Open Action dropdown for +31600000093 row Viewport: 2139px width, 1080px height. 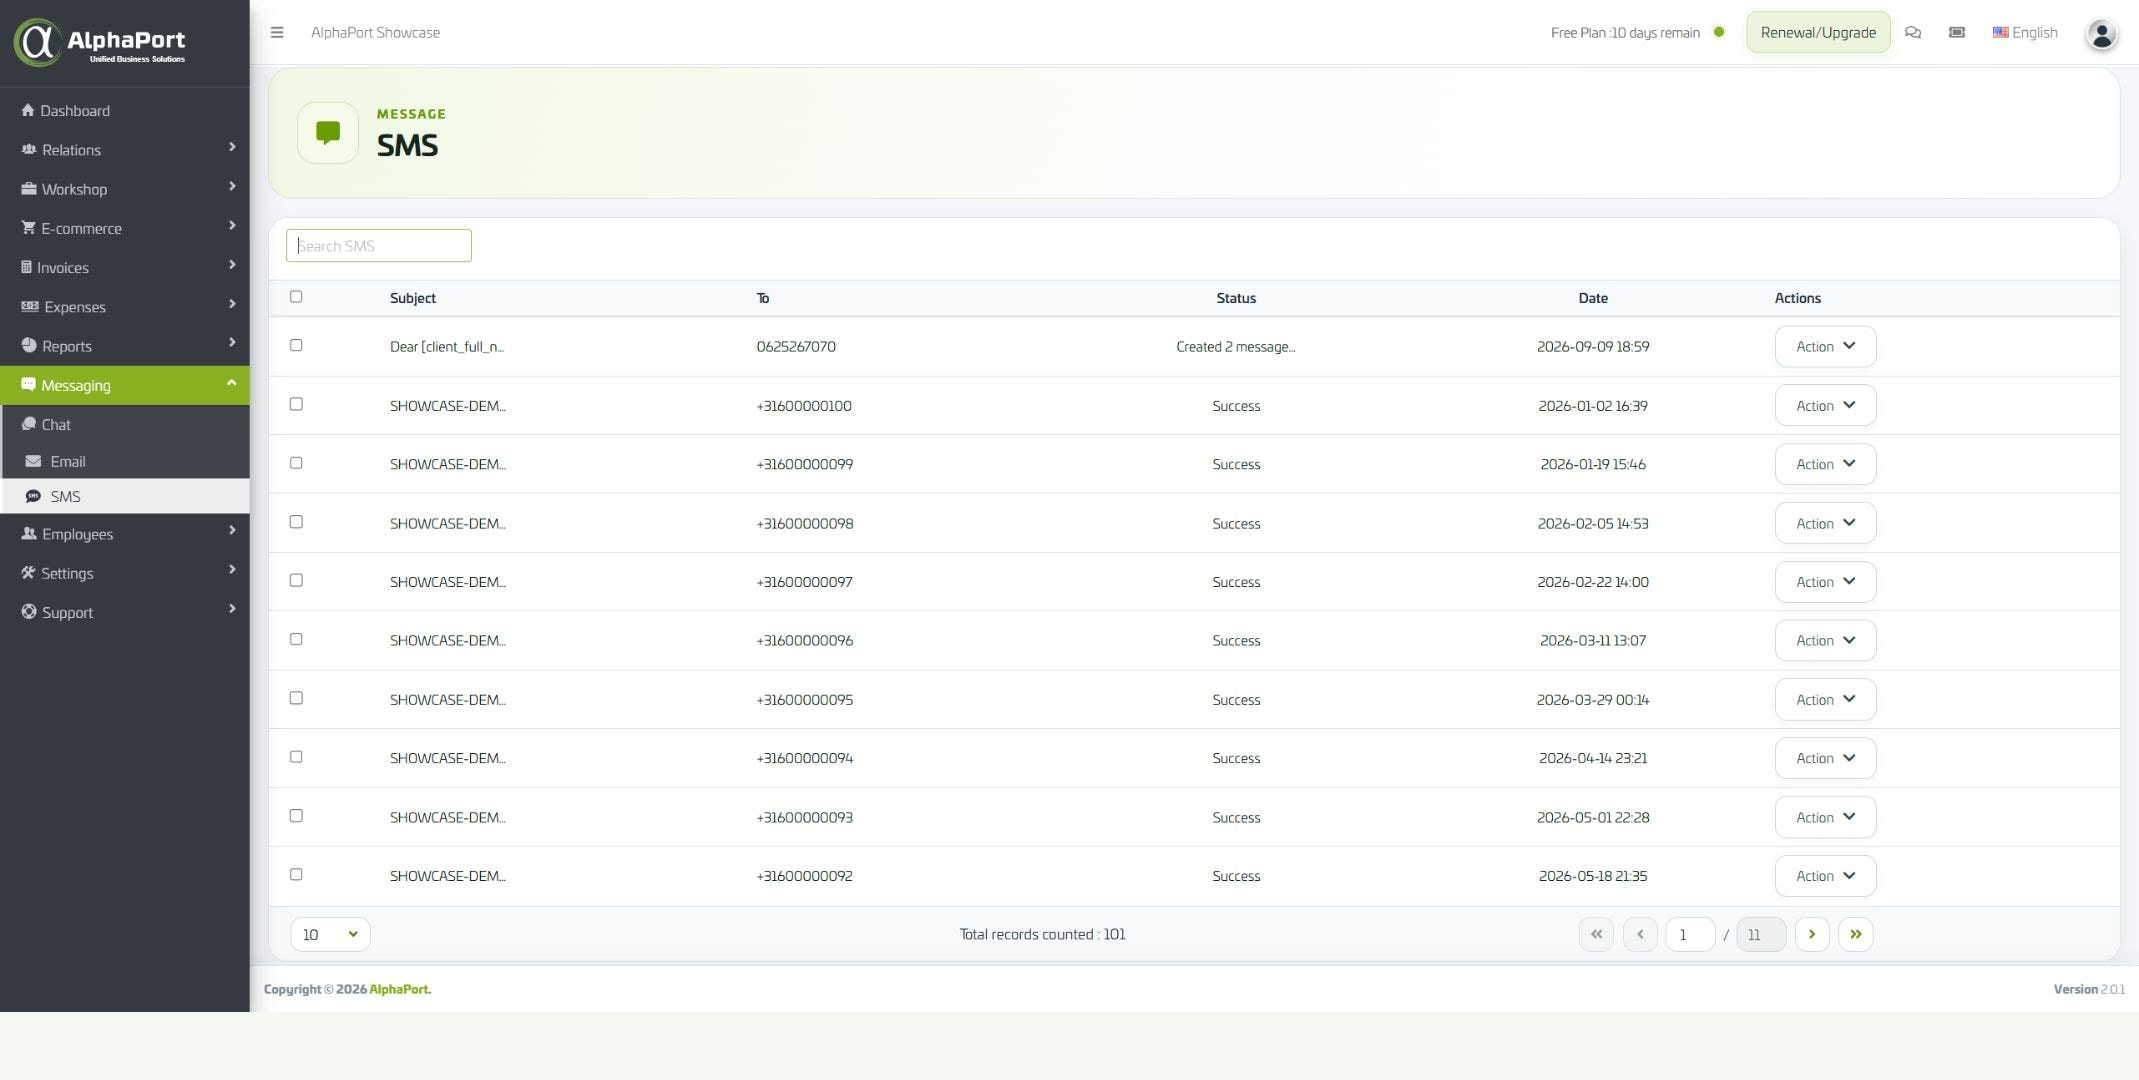click(x=1825, y=817)
